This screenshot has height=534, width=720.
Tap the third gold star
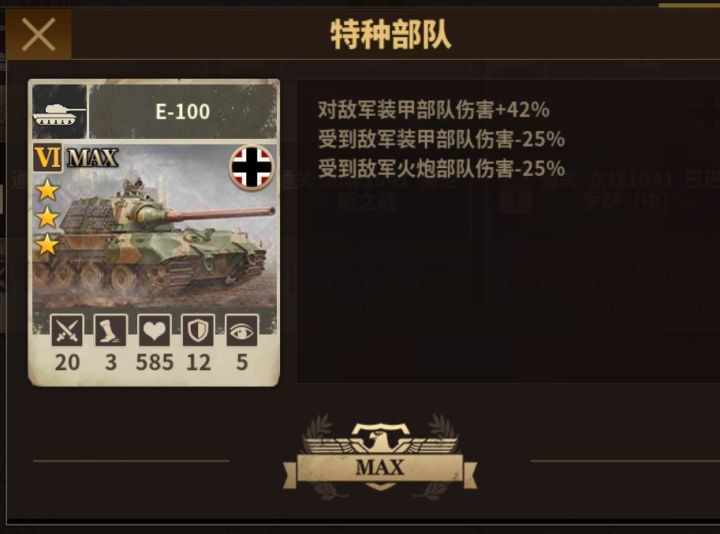coord(48,244)
